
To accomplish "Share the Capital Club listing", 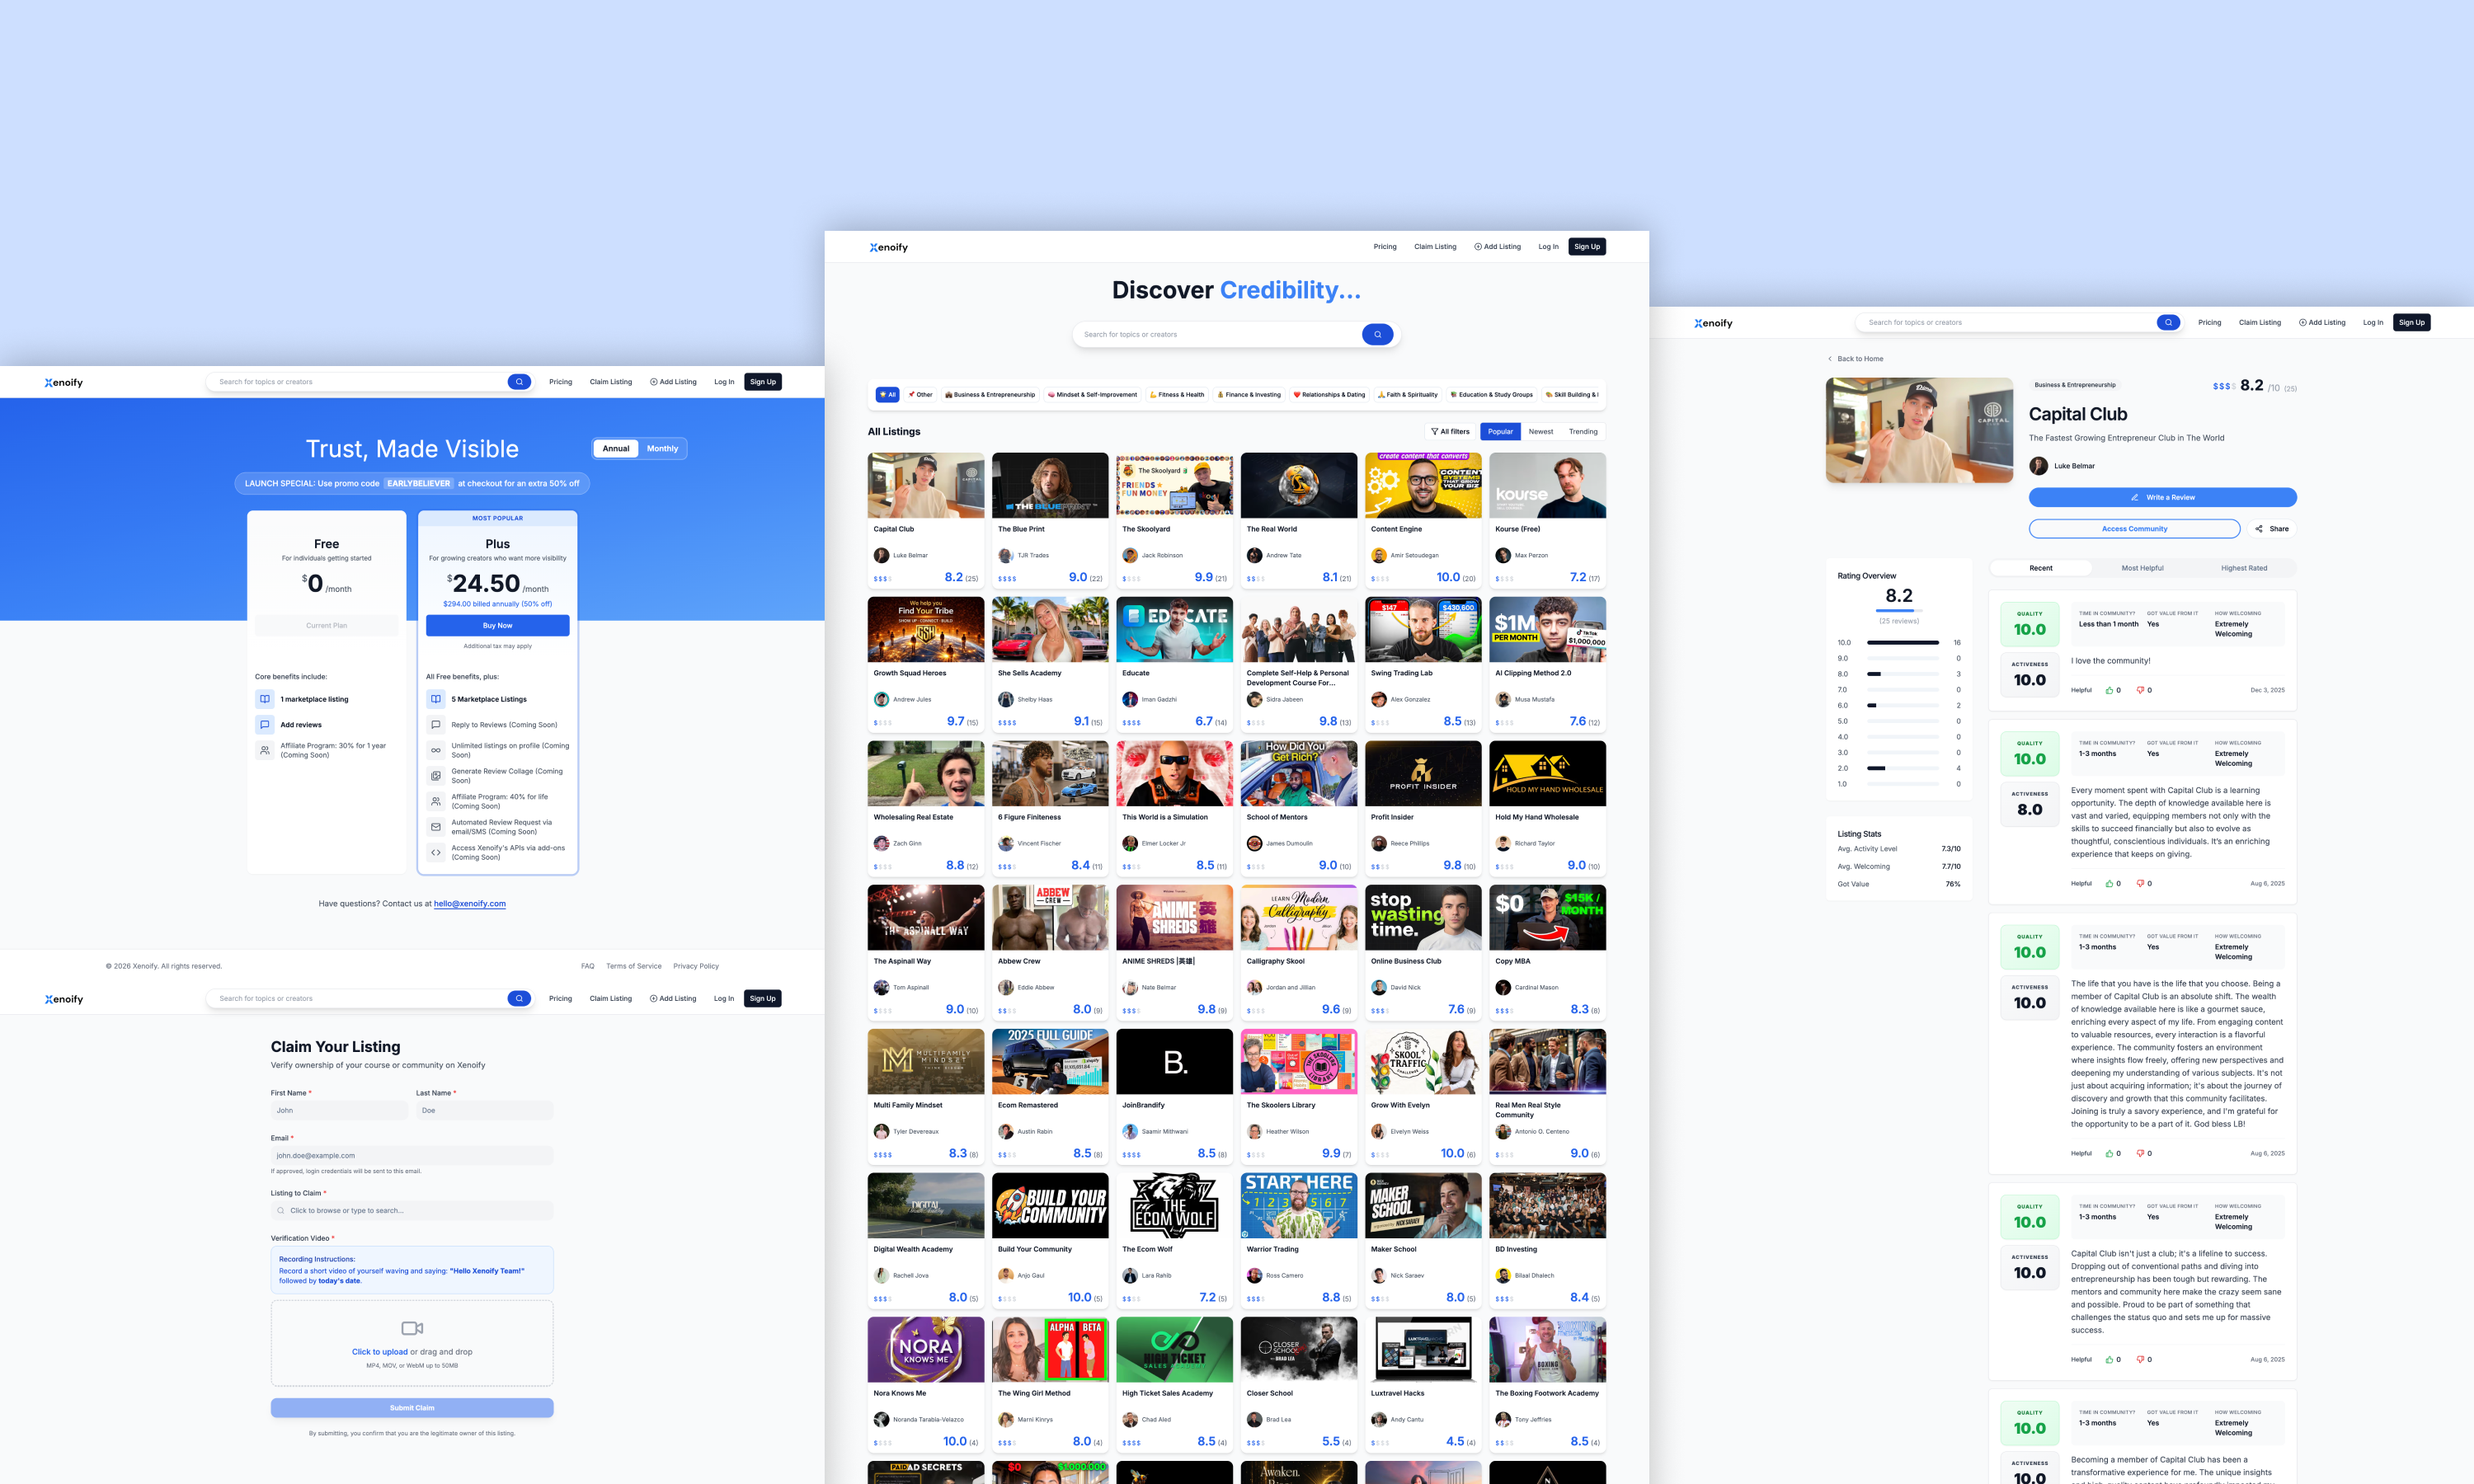I will pos(2272,529).
